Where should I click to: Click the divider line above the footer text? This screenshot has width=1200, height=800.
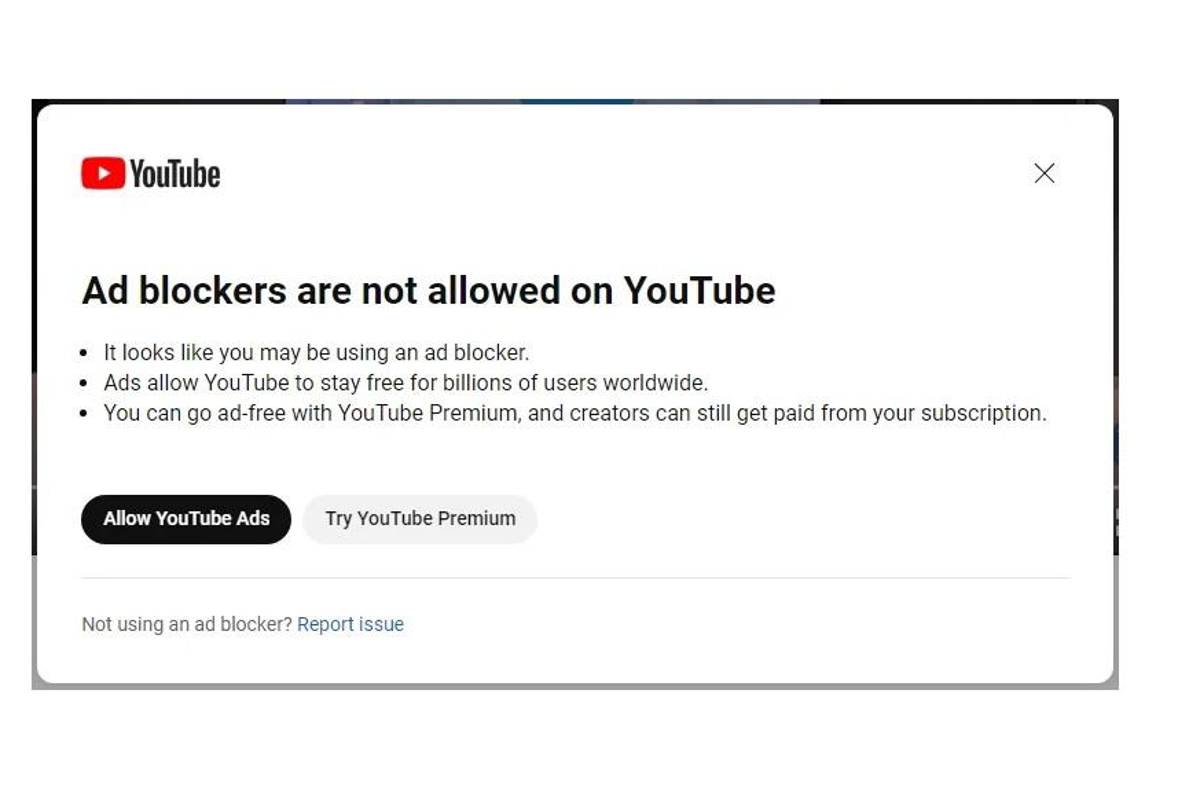575,574
